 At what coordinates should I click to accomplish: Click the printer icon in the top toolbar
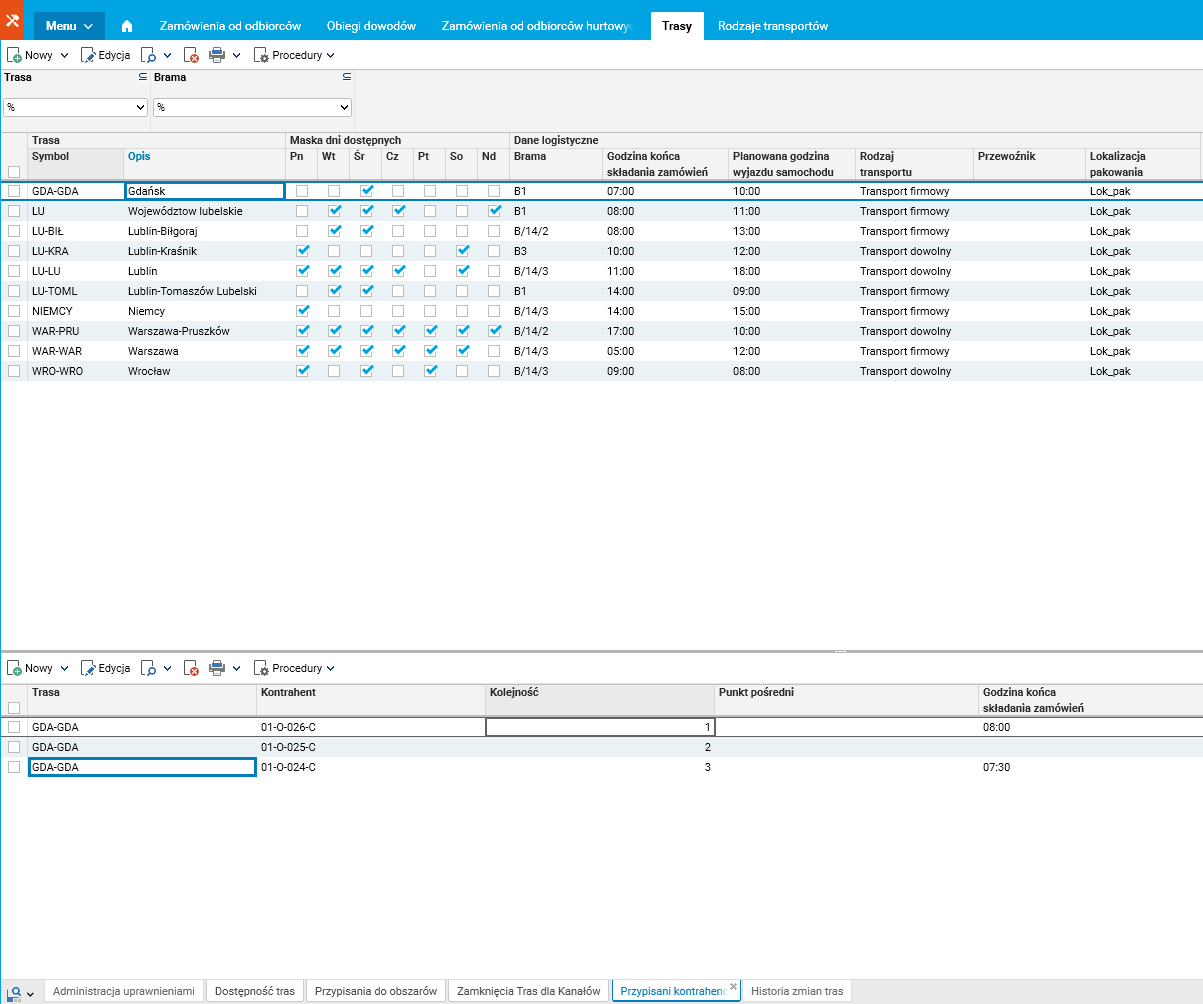pos(217,56)
